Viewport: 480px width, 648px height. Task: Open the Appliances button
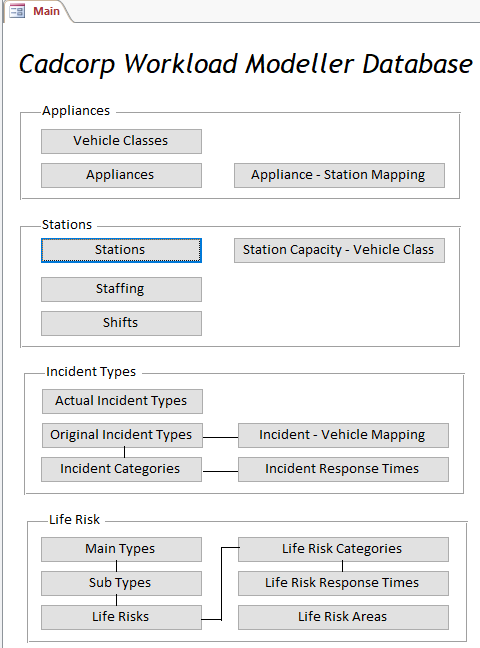121,175
